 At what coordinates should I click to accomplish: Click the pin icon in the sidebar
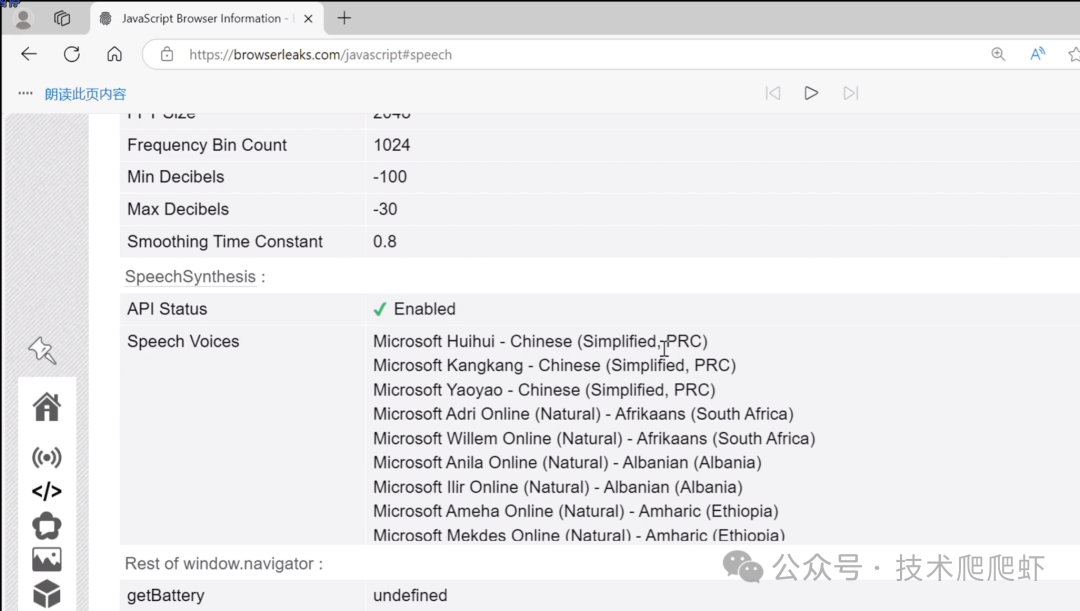(x=42, y=350)
